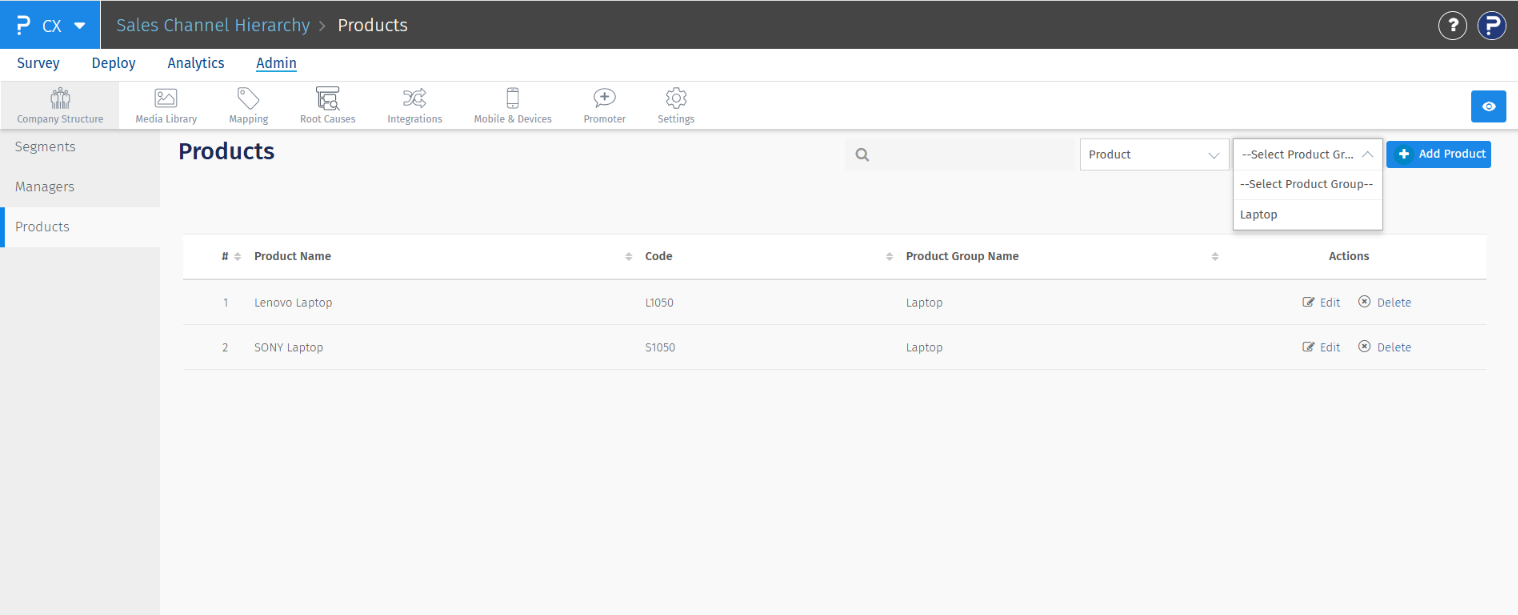The height and width of the screenshot is (615, 1518).
Task: Click Laptop group cell in SONY row
Action: click(x=924, y=347)
